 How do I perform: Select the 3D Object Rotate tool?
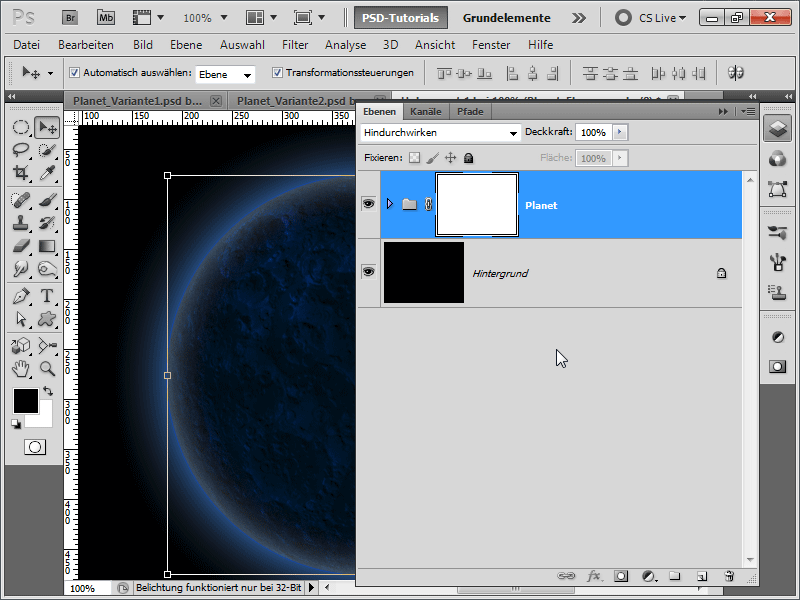pos(20,345)
